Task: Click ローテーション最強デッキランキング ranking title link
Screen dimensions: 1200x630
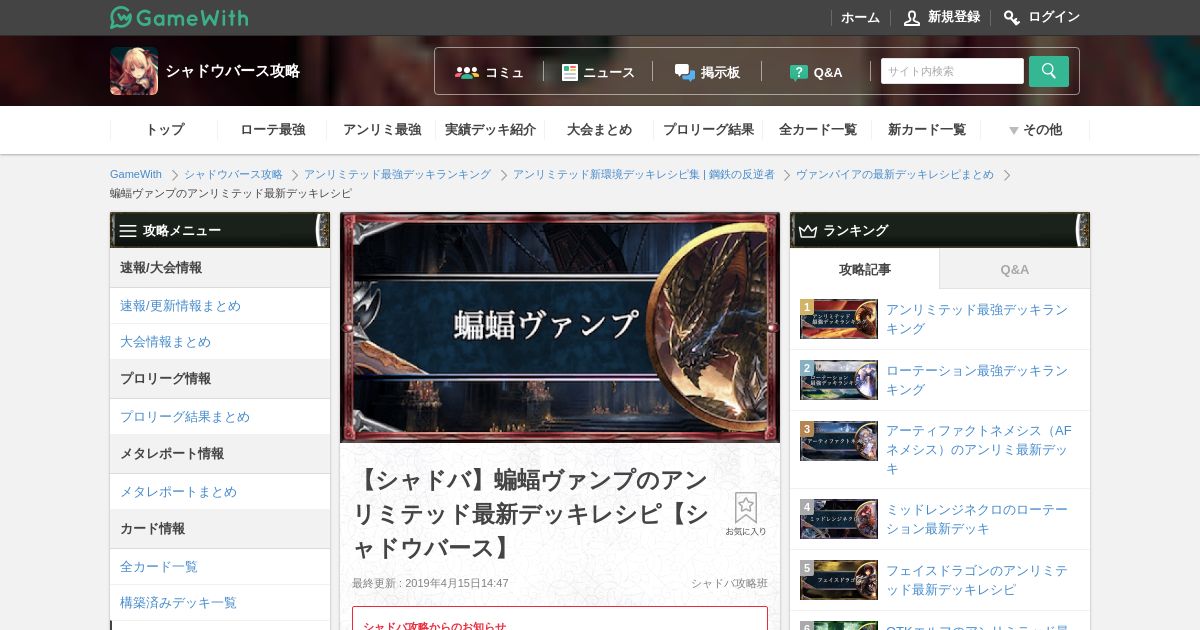Action: [x=977, y=380]
